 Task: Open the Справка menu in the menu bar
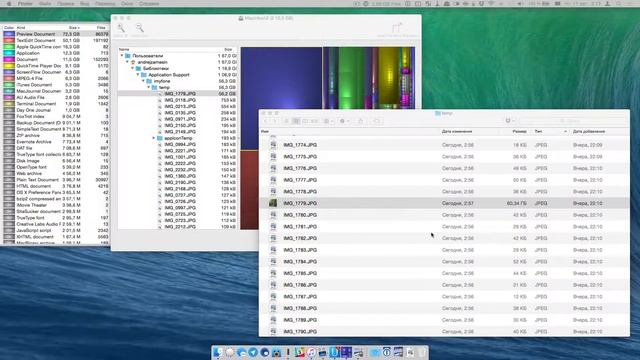tap(149, 4)
